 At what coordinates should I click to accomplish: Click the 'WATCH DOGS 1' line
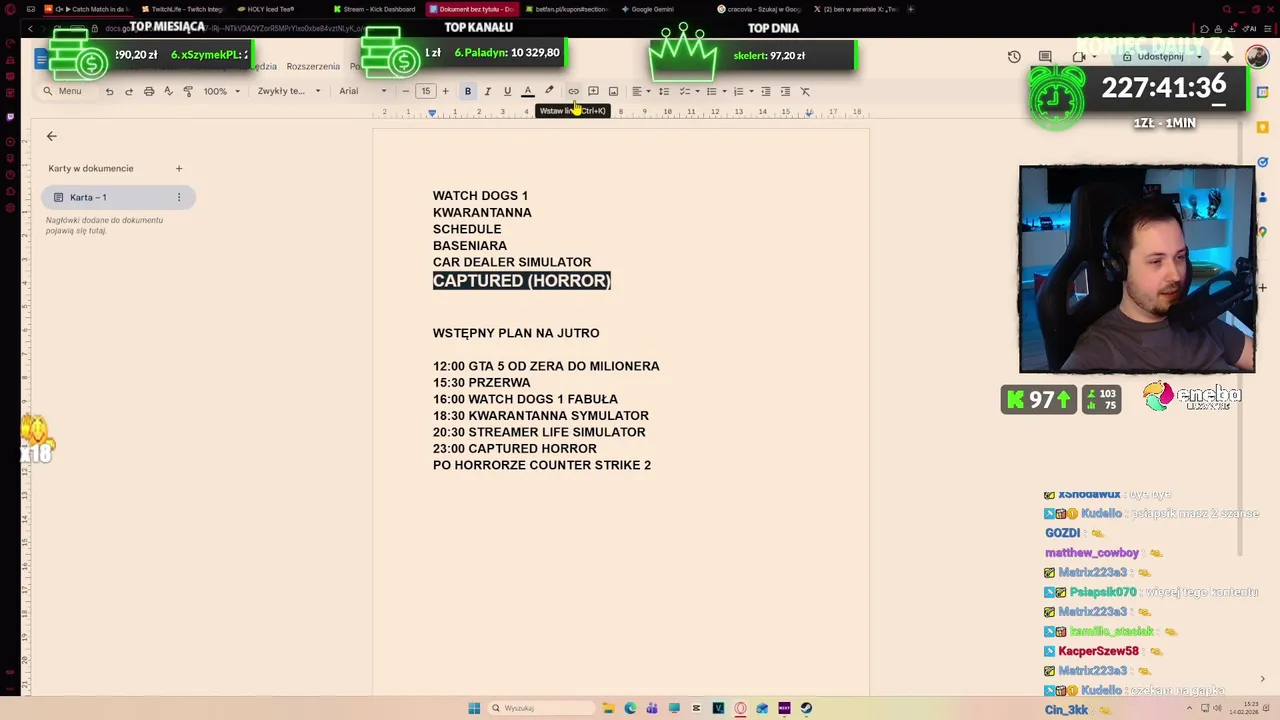[x=480, y=196]
